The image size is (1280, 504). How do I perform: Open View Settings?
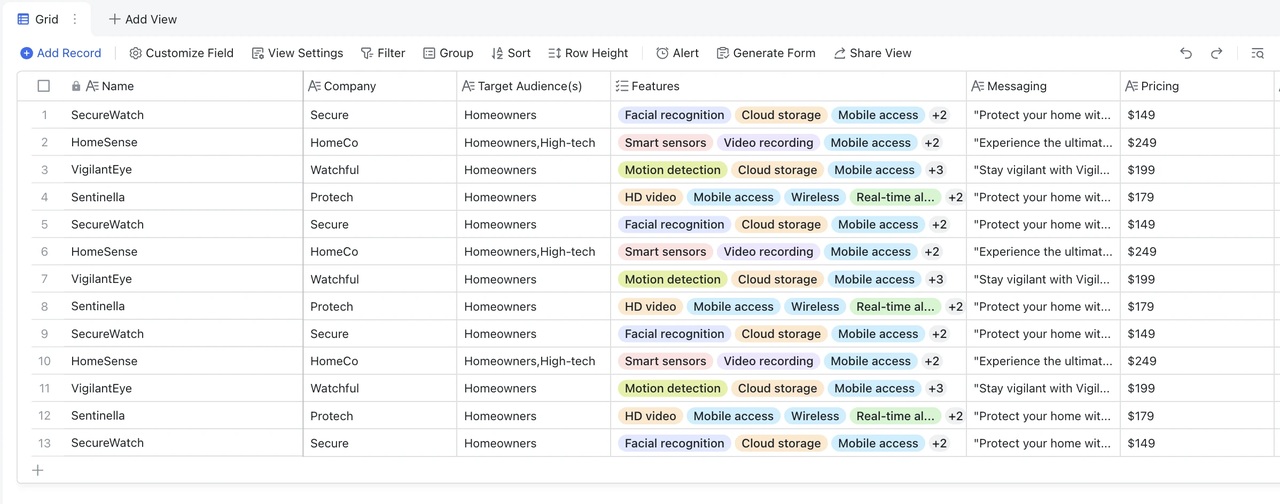click(x=297, y=53)
